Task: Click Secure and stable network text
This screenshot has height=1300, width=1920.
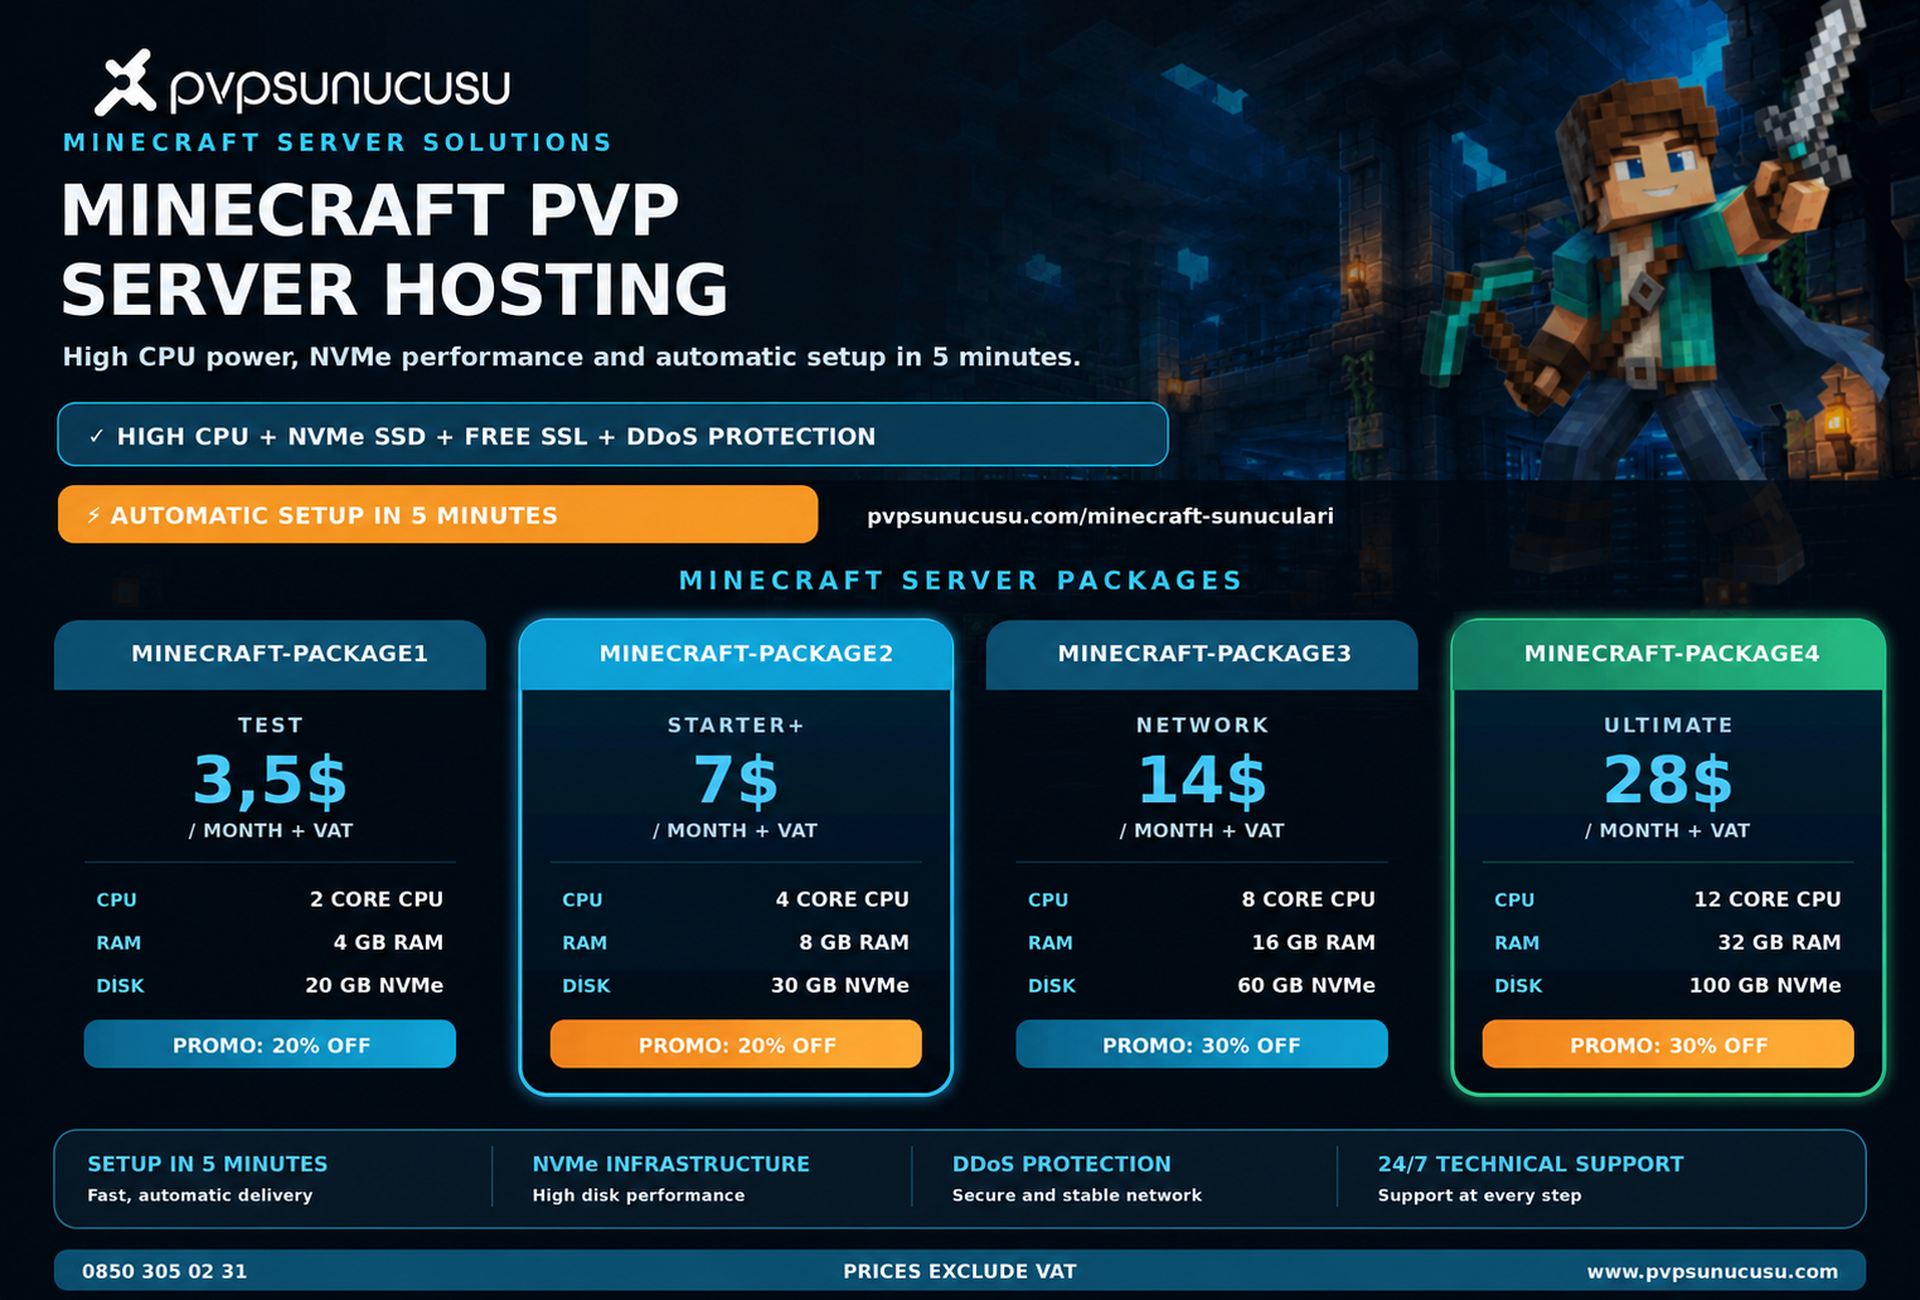Action: click(x=1077, y=1195)
